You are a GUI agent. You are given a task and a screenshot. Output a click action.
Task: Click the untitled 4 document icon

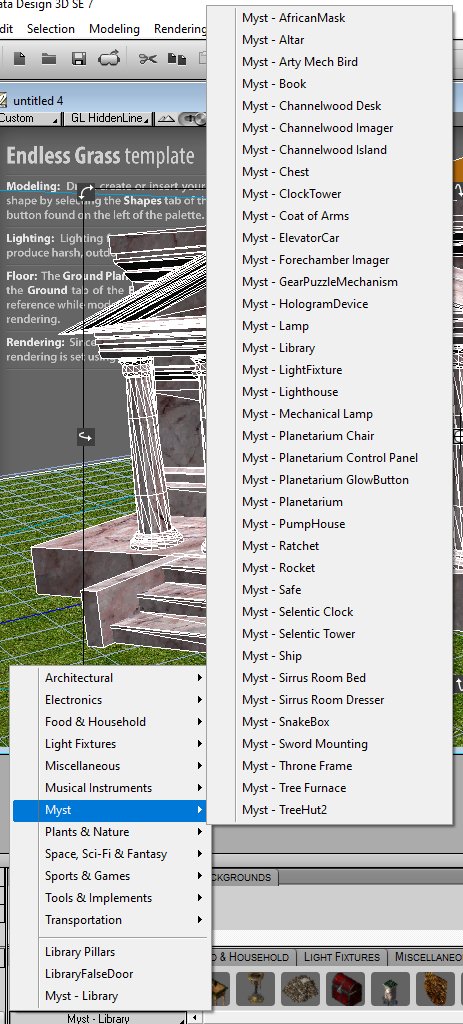pyautogui.click(x=3, y=101)
